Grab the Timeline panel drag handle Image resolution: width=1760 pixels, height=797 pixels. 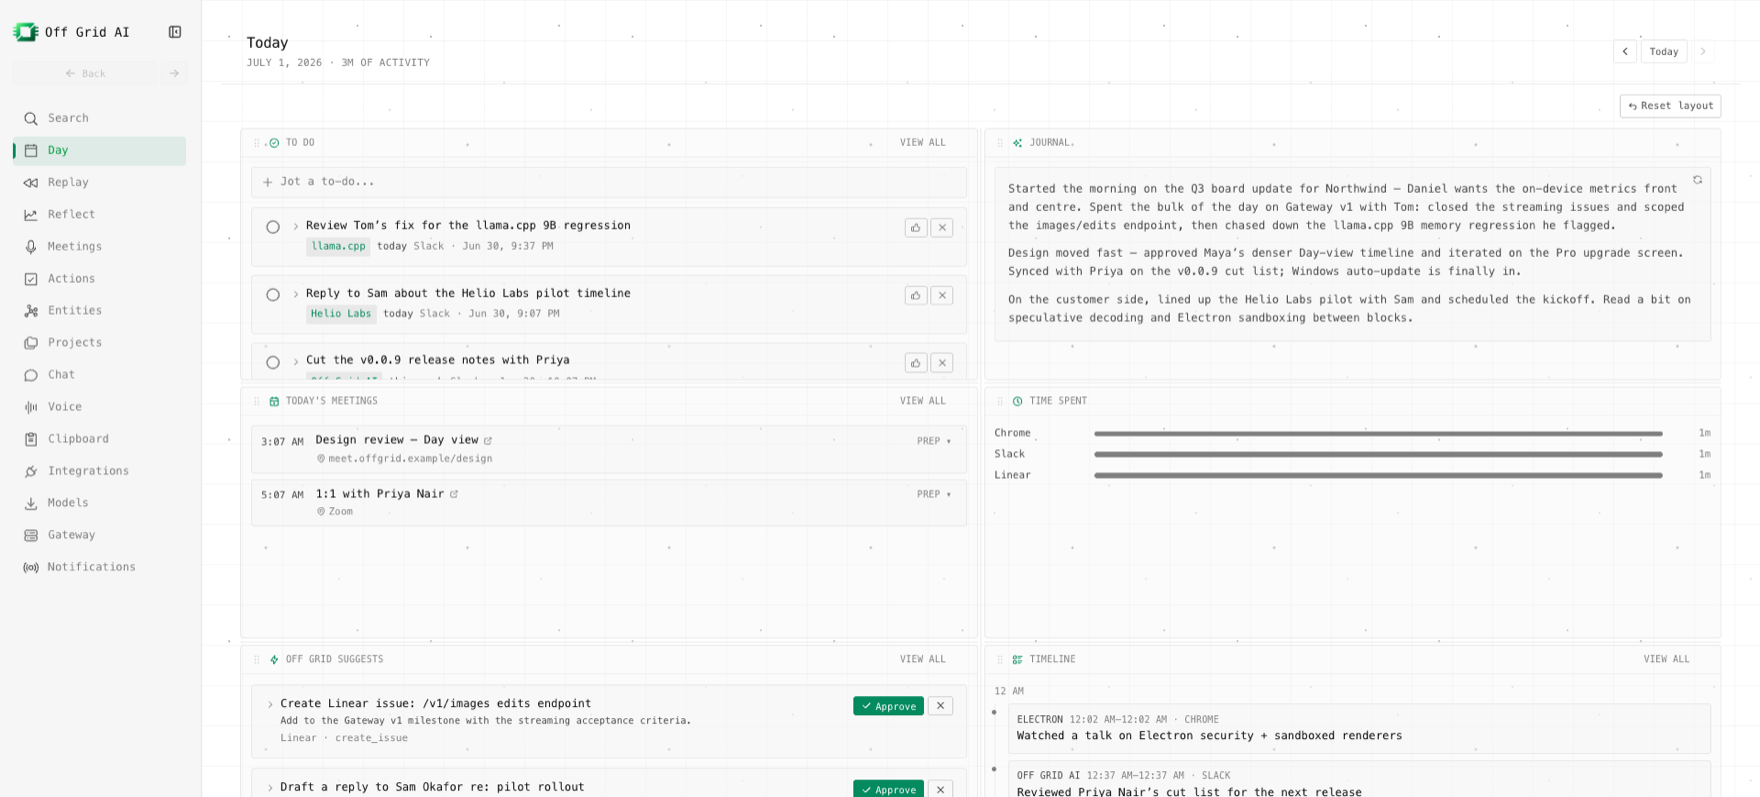(1000, 659)
